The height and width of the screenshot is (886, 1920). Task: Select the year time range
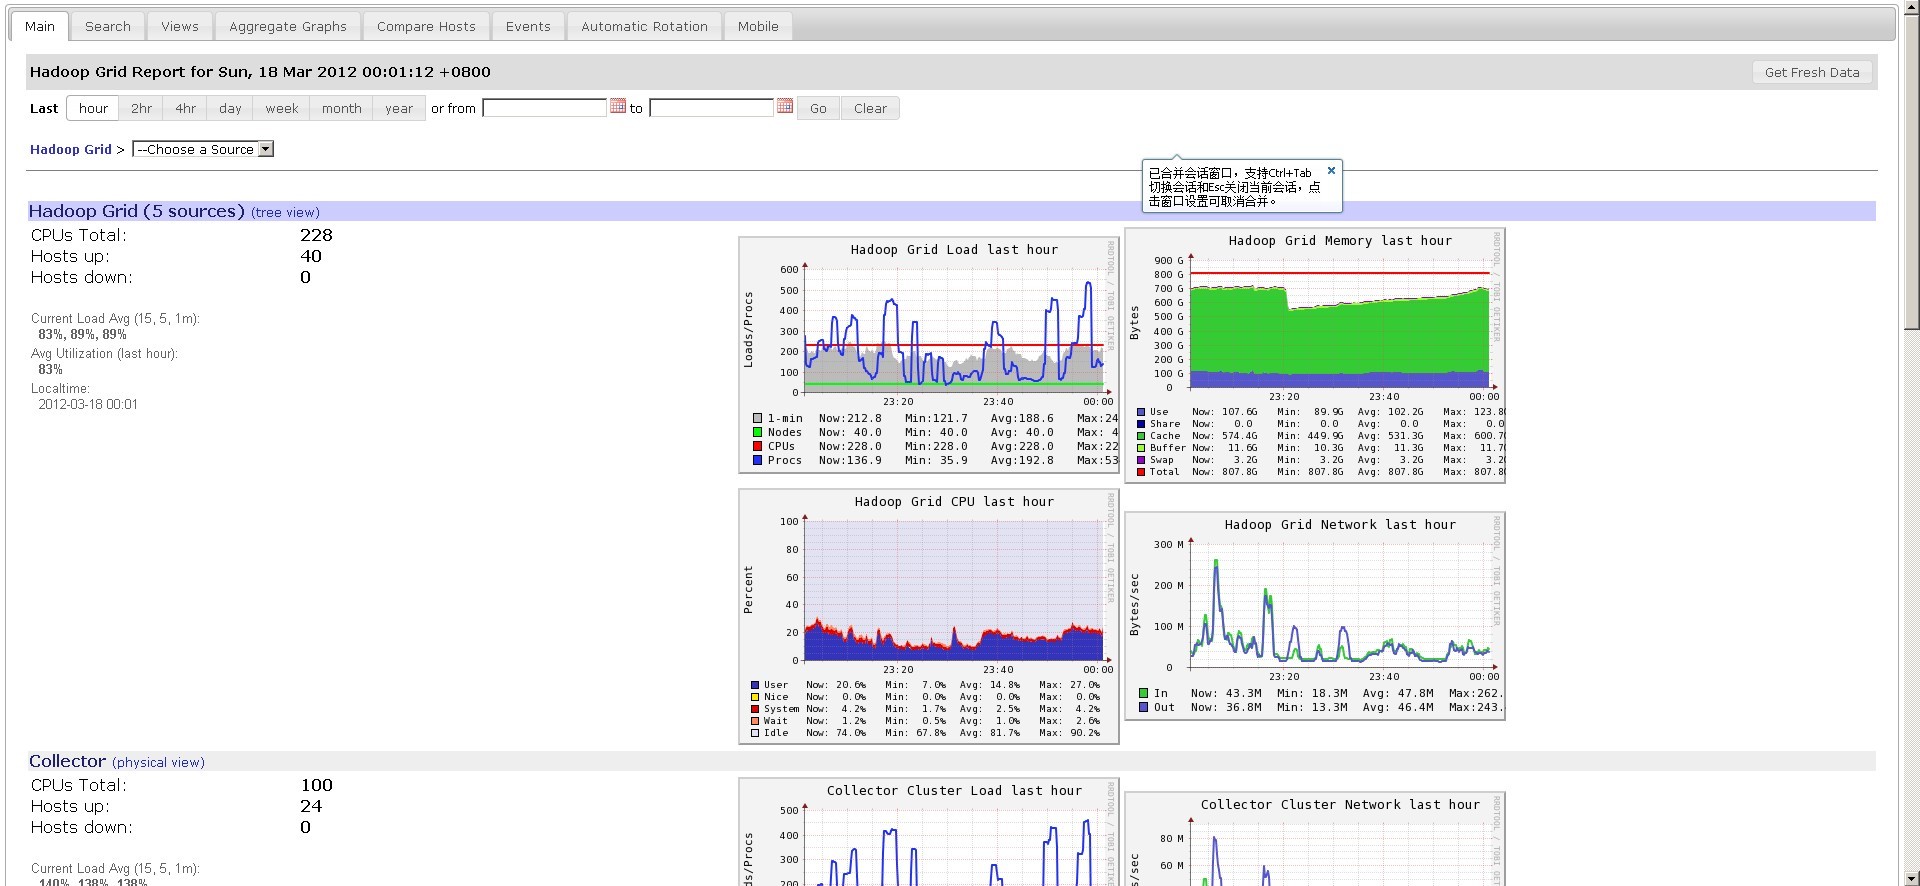pos(398,108)
